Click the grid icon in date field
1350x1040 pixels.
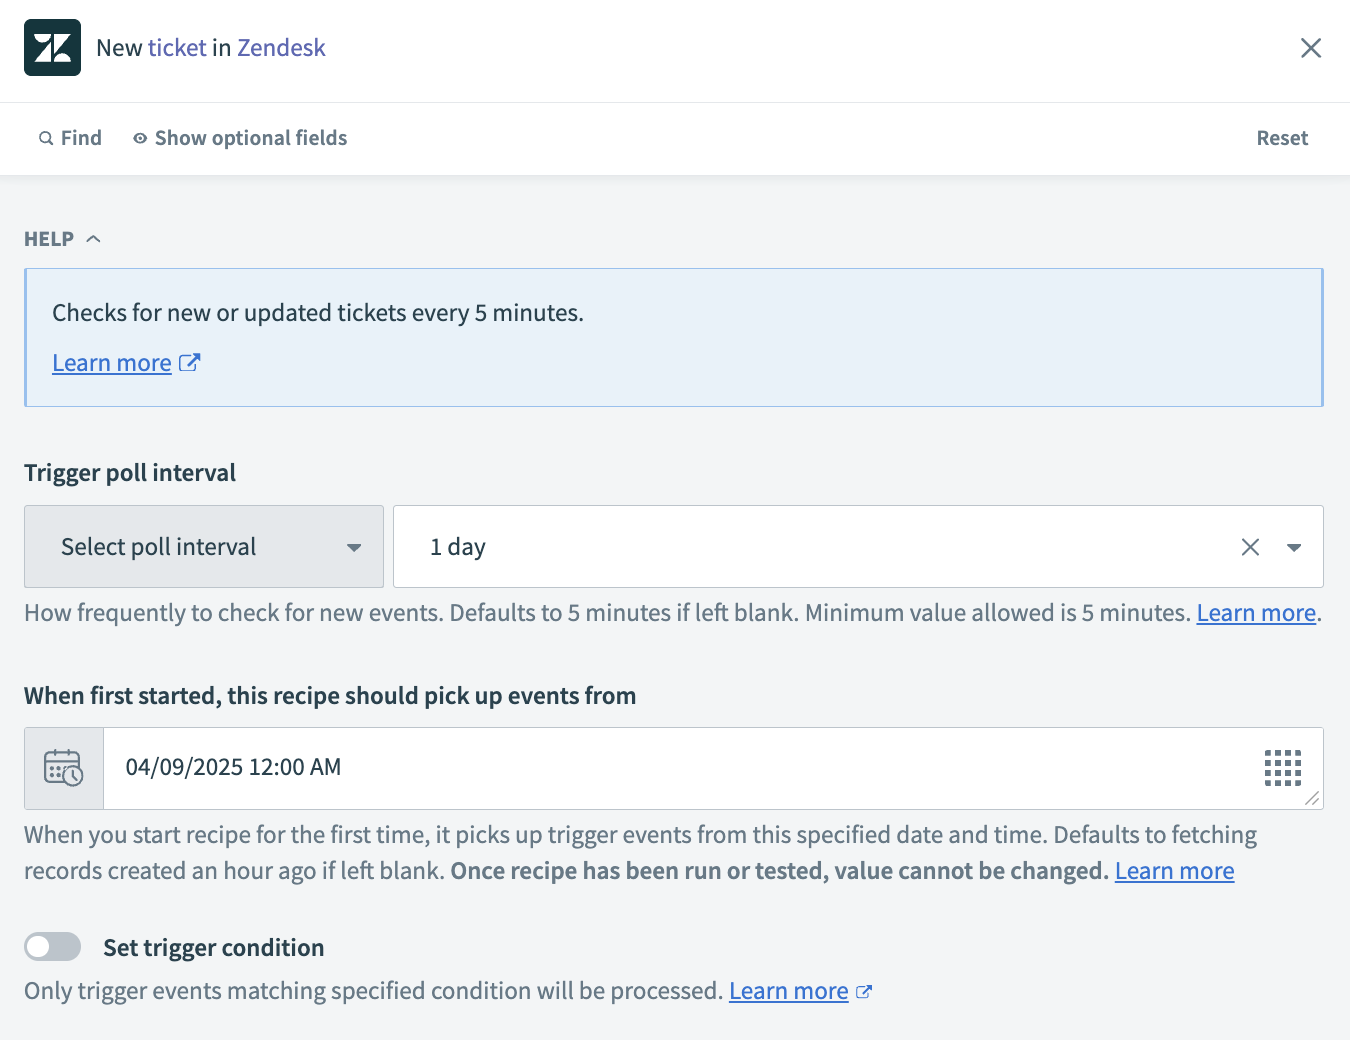coord(1282,768)
